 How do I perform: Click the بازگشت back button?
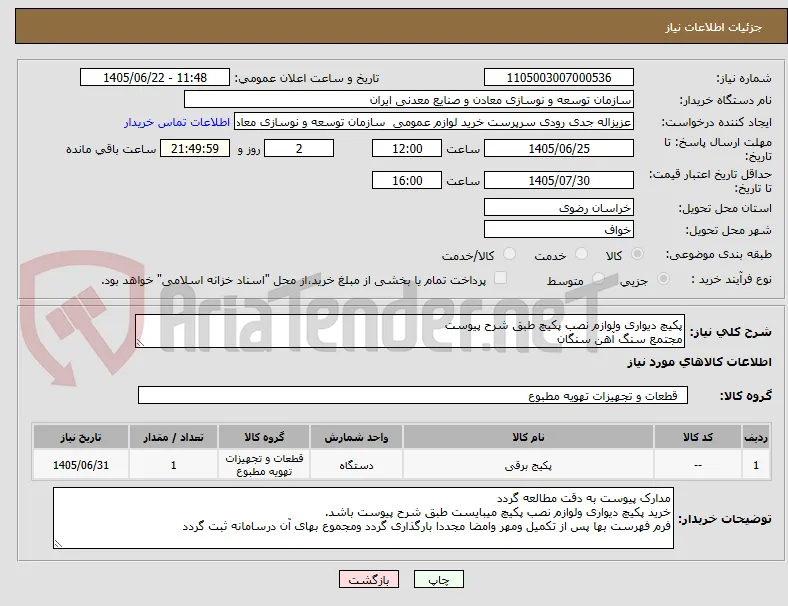pos(369,579)
